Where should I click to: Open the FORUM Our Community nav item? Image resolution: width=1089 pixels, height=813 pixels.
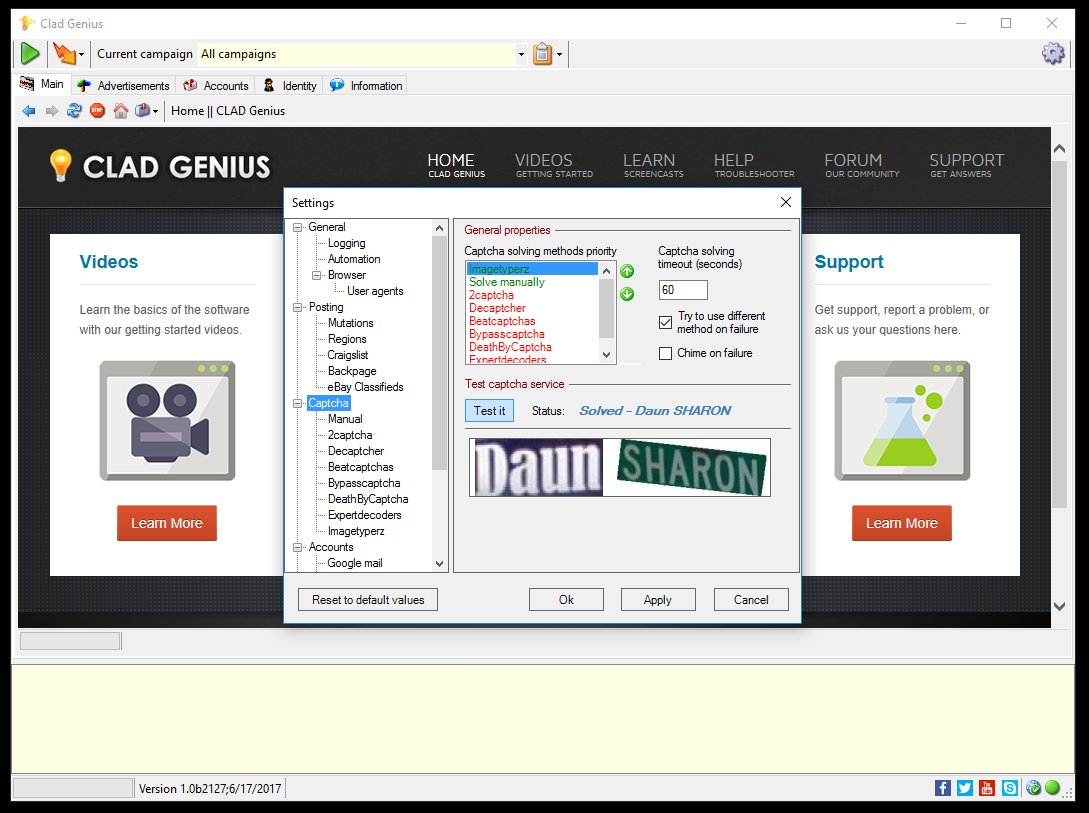(x=862, y=165)
